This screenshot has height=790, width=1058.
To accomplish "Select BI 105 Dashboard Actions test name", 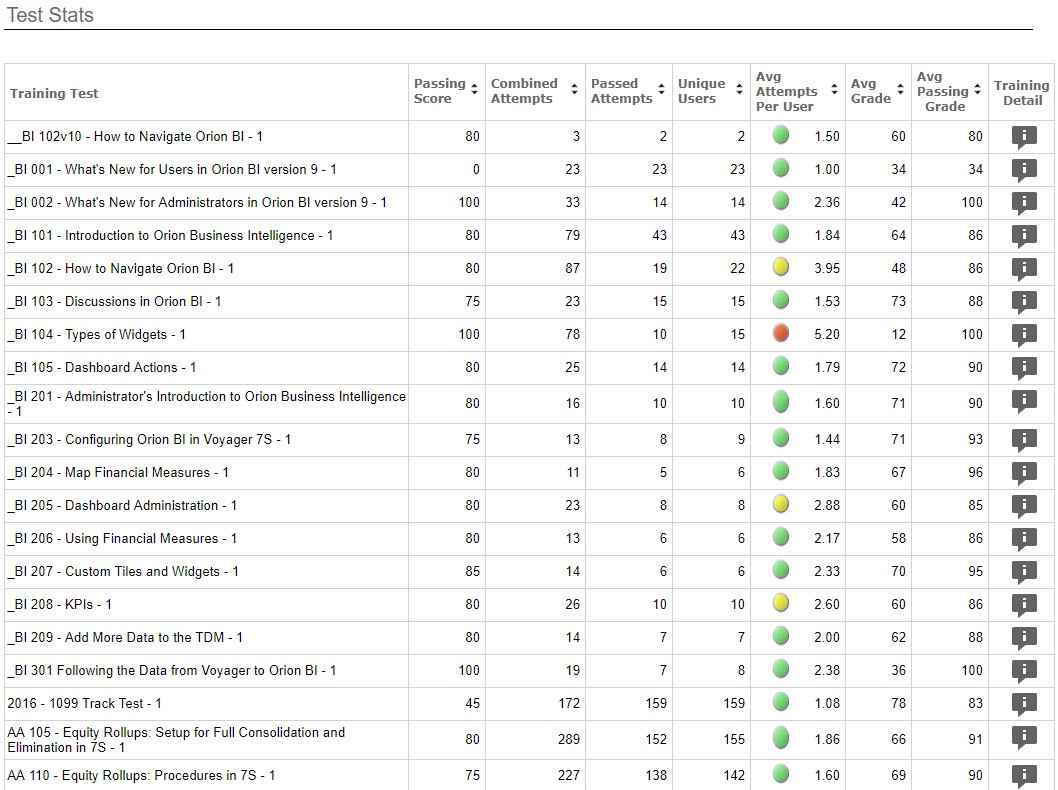I will click(x=102, y=368).
